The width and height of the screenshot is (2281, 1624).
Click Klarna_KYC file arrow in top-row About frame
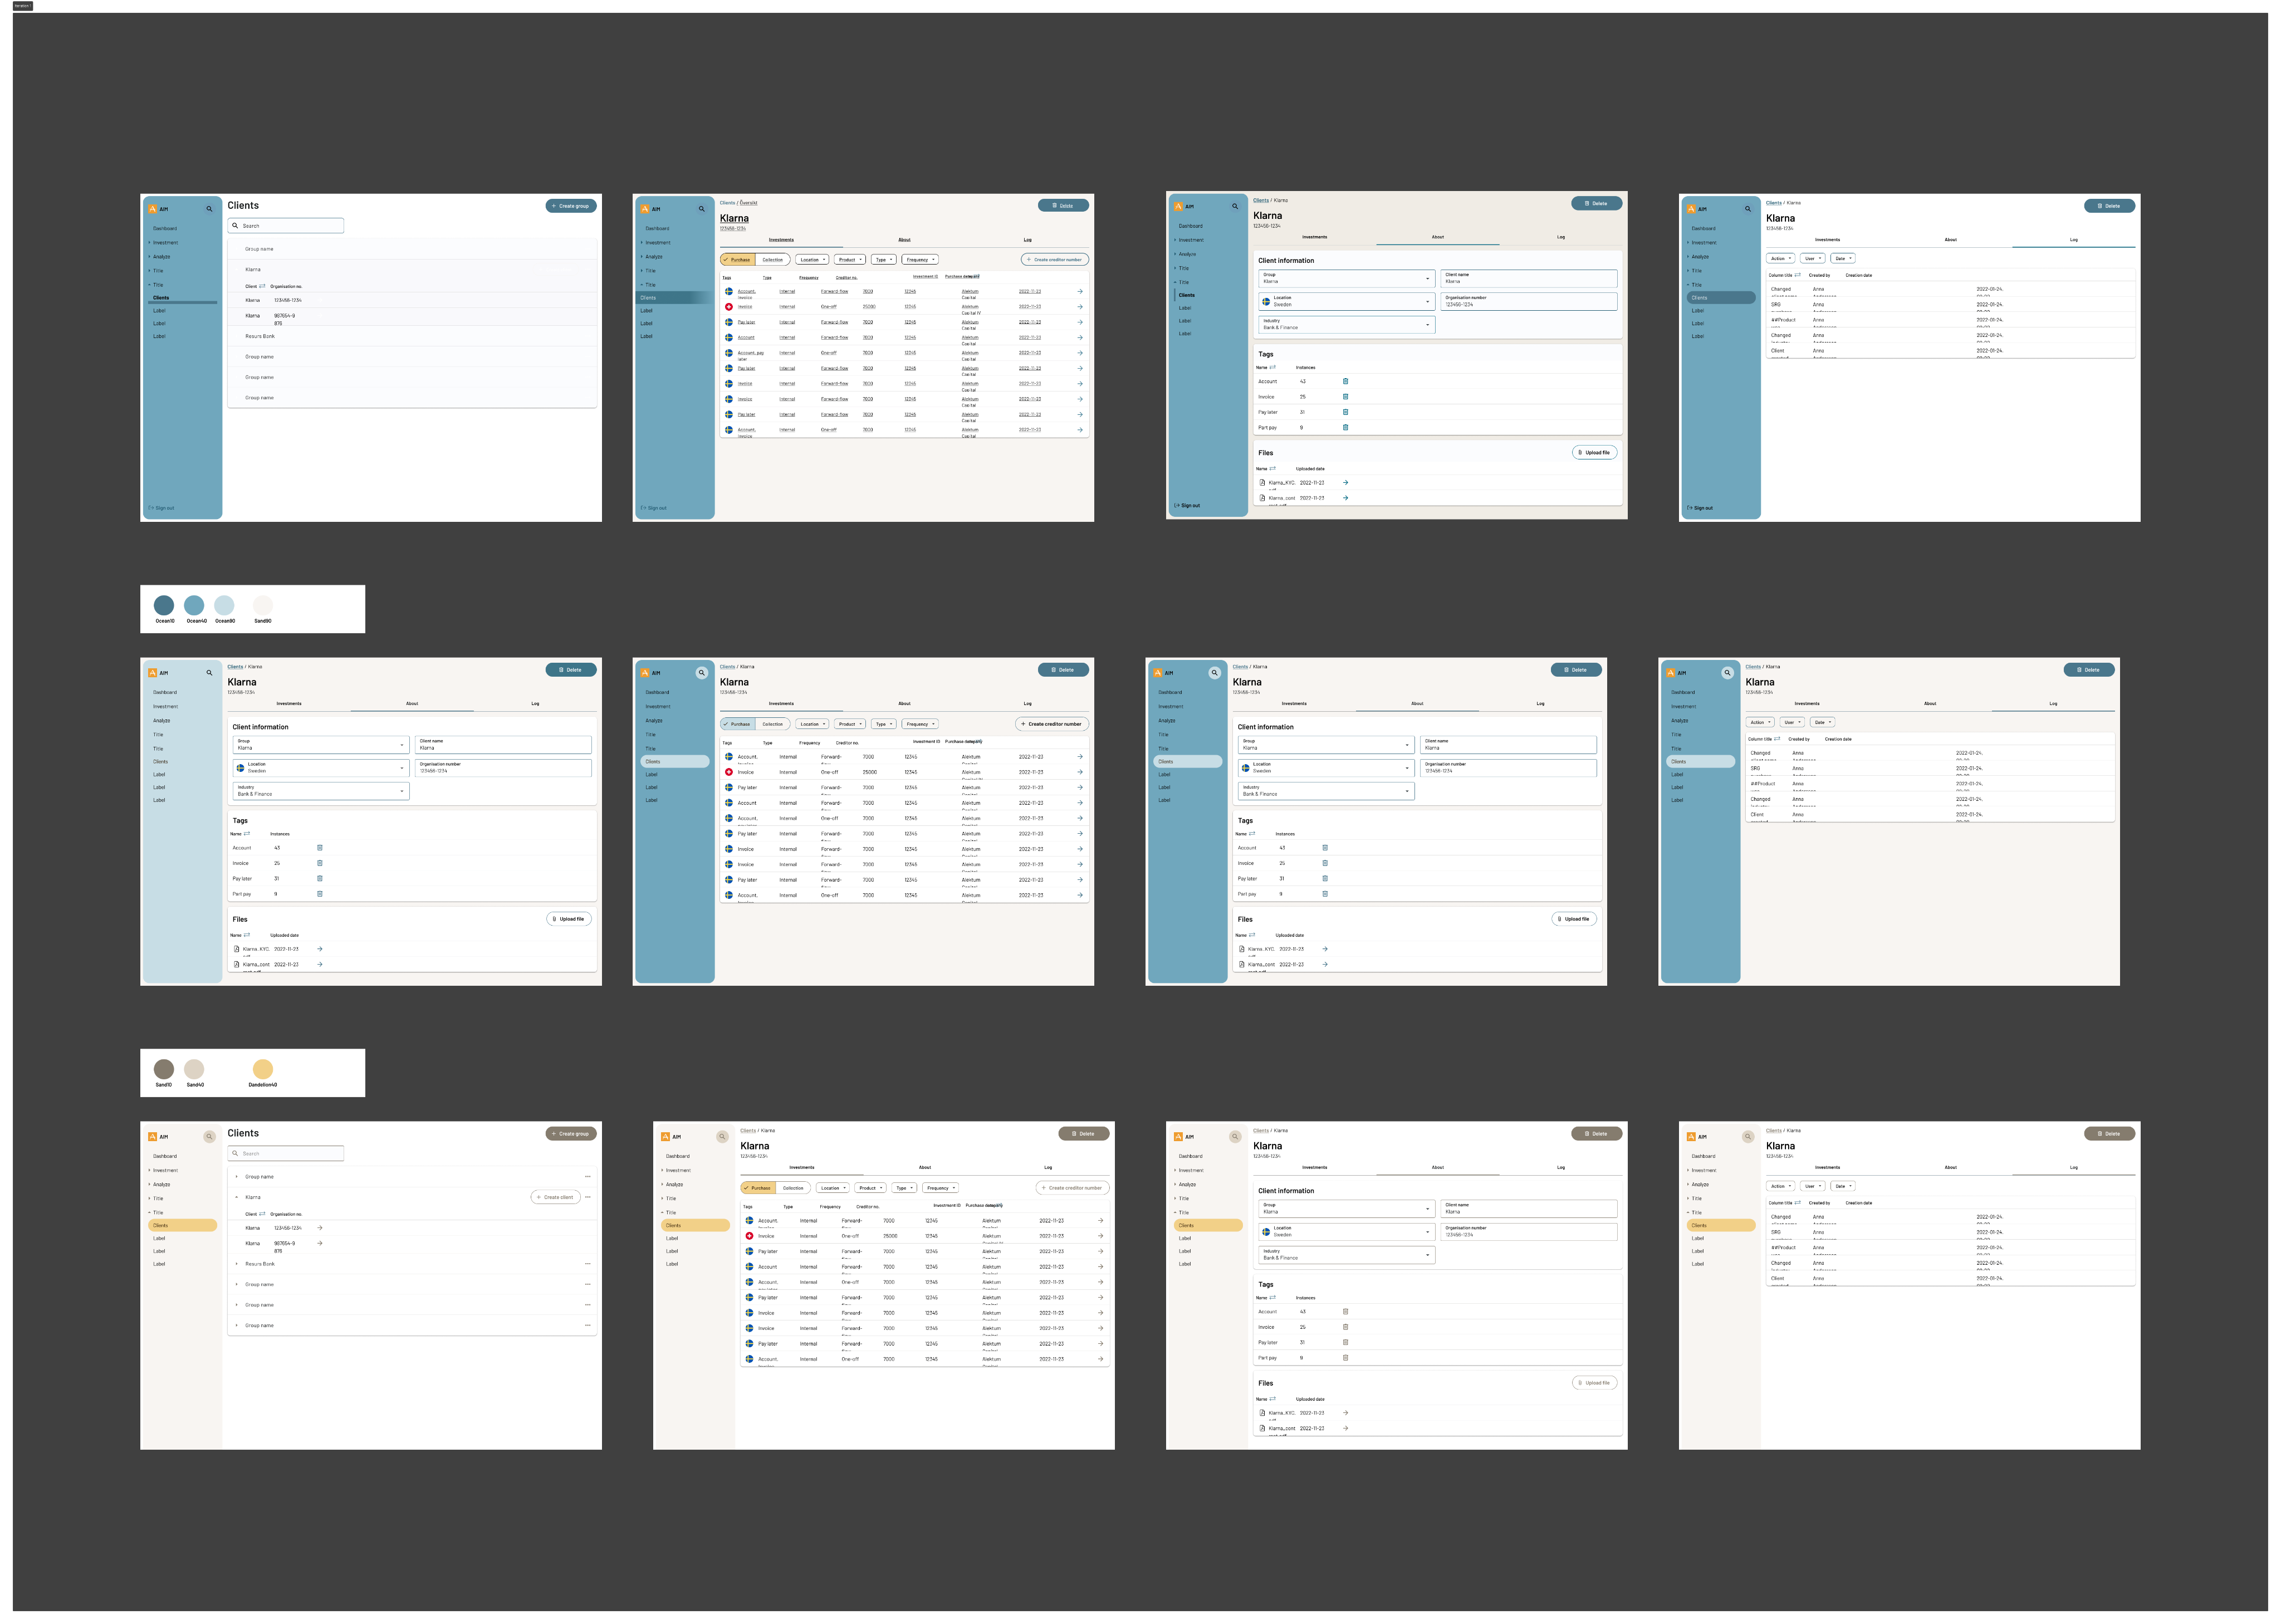(1345, 483)
